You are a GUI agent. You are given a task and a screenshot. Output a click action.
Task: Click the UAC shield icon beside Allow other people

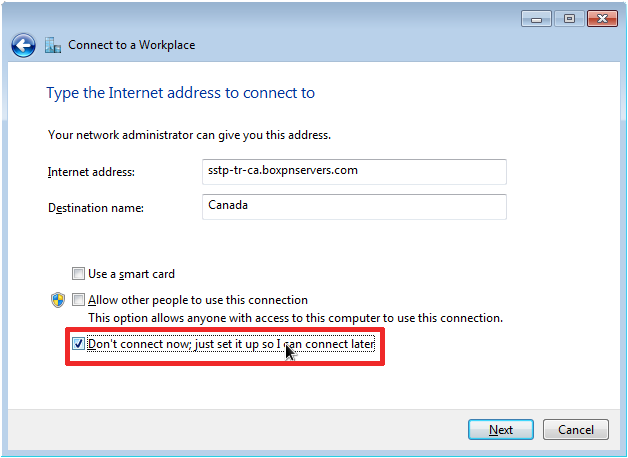click(58, 300)
